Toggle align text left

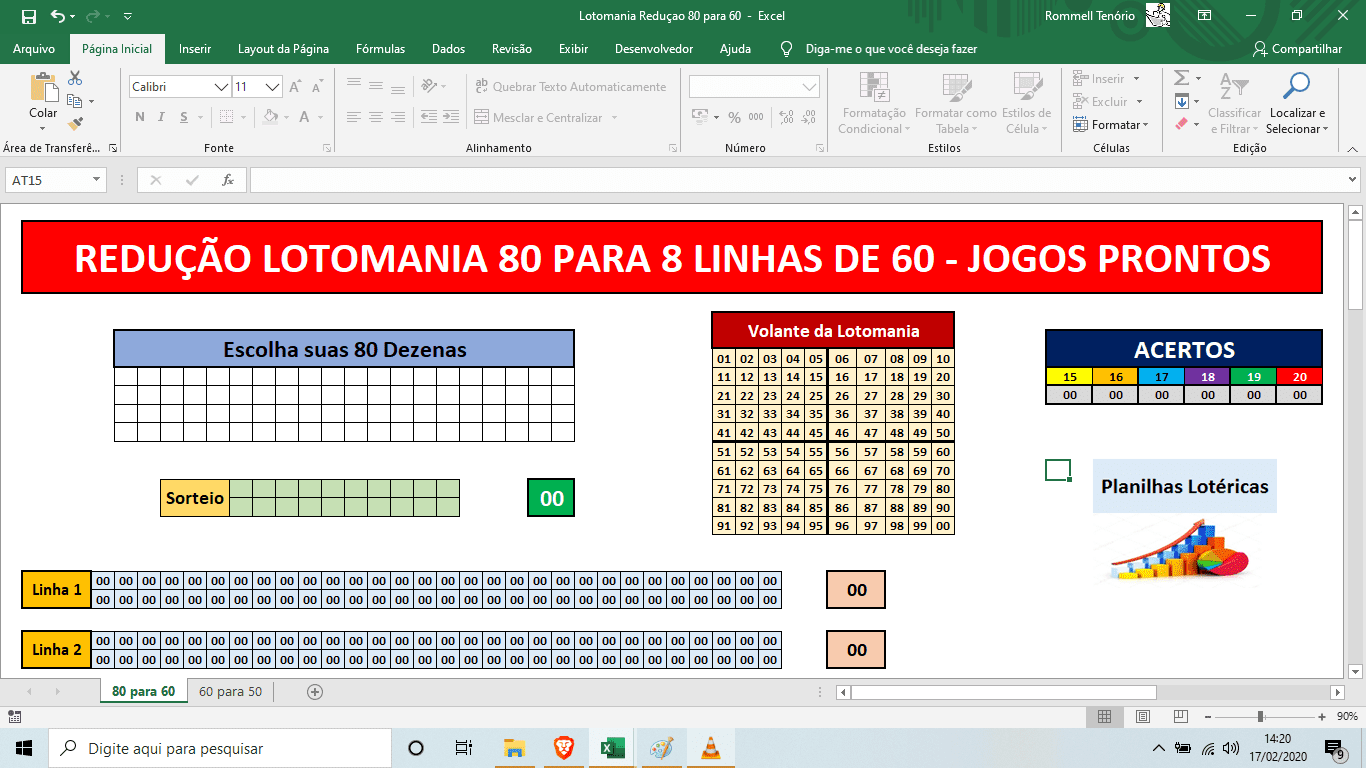tap(352, 117)
